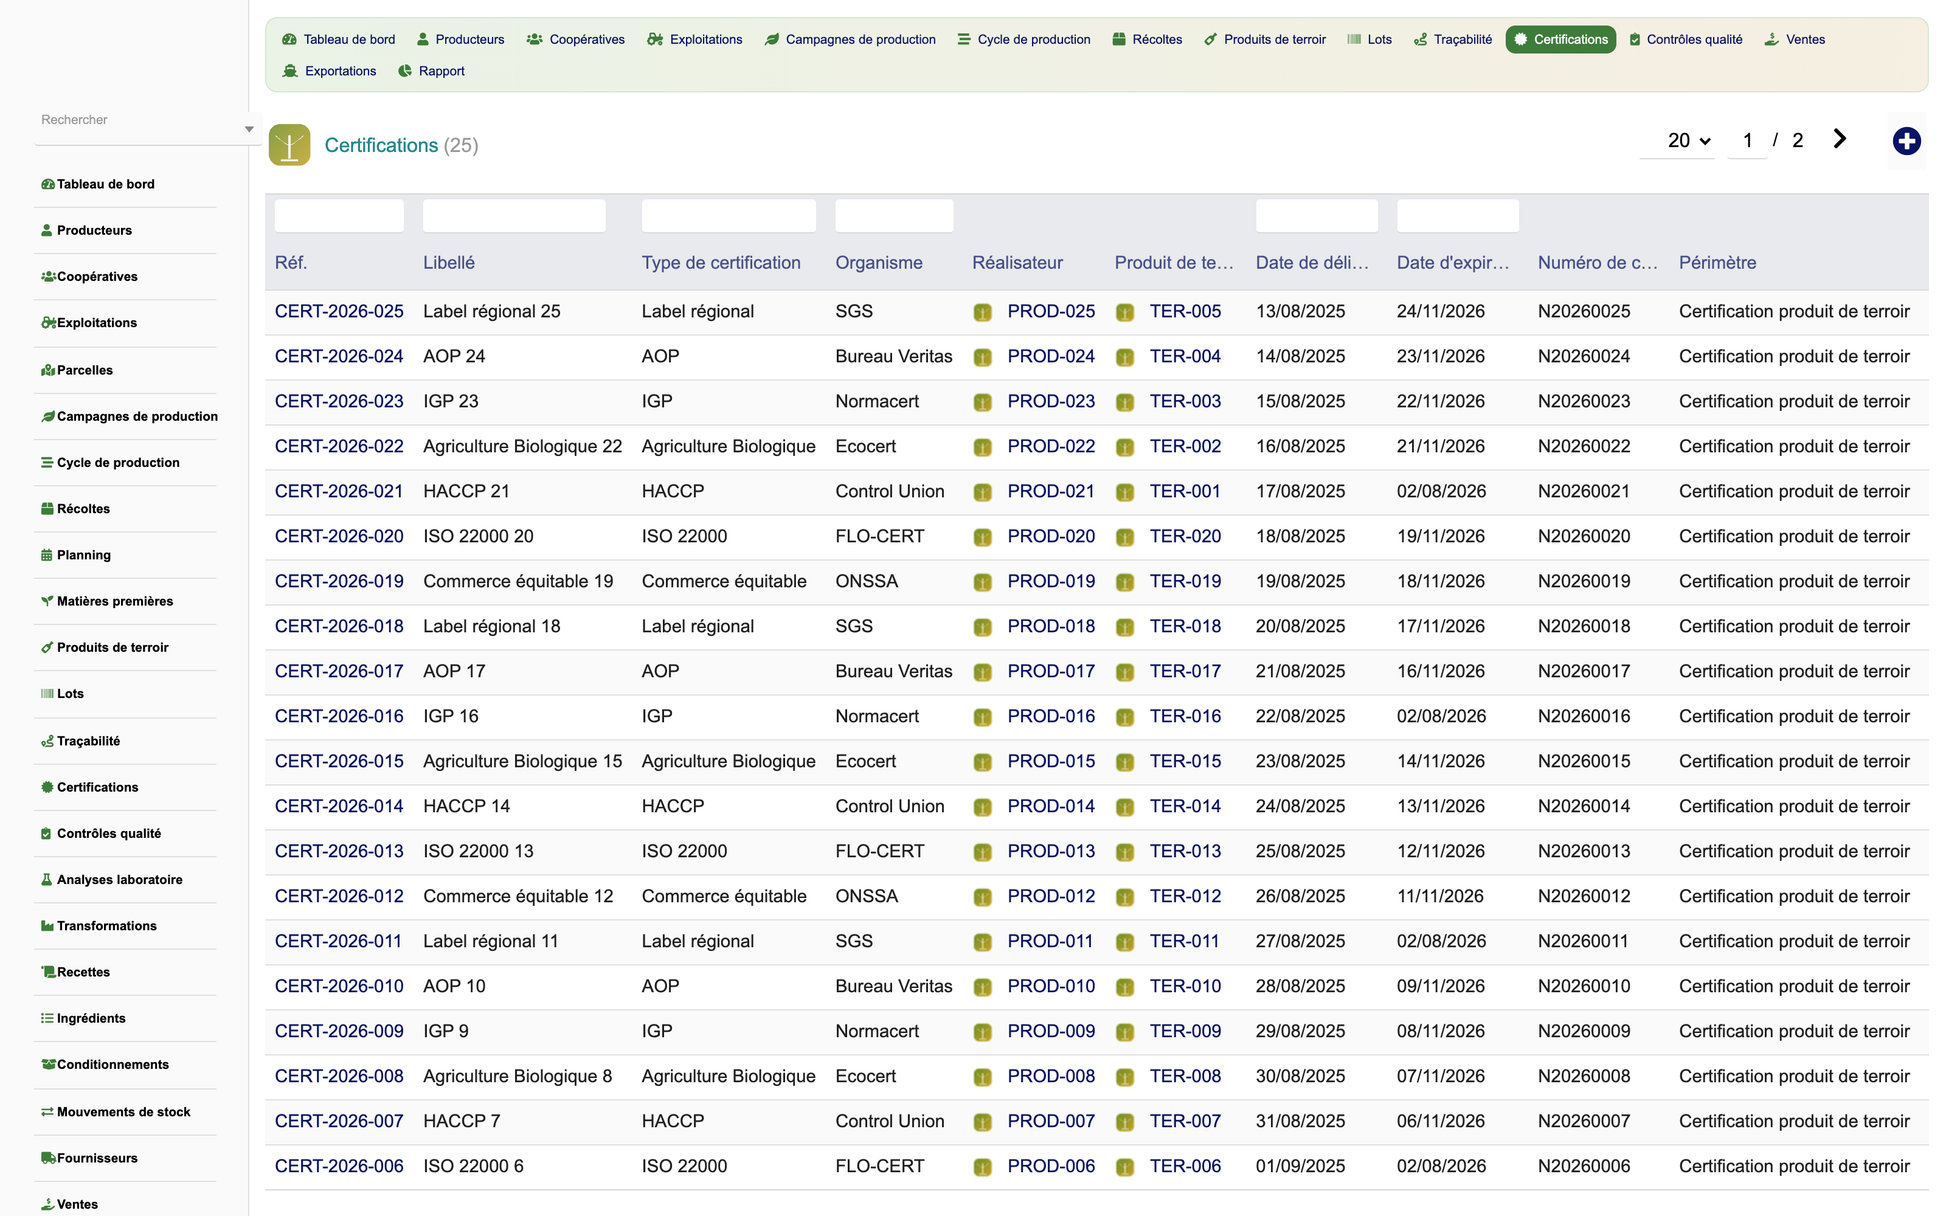
Task: Open Tableau de bord top tab
Action: coord(339,39)
